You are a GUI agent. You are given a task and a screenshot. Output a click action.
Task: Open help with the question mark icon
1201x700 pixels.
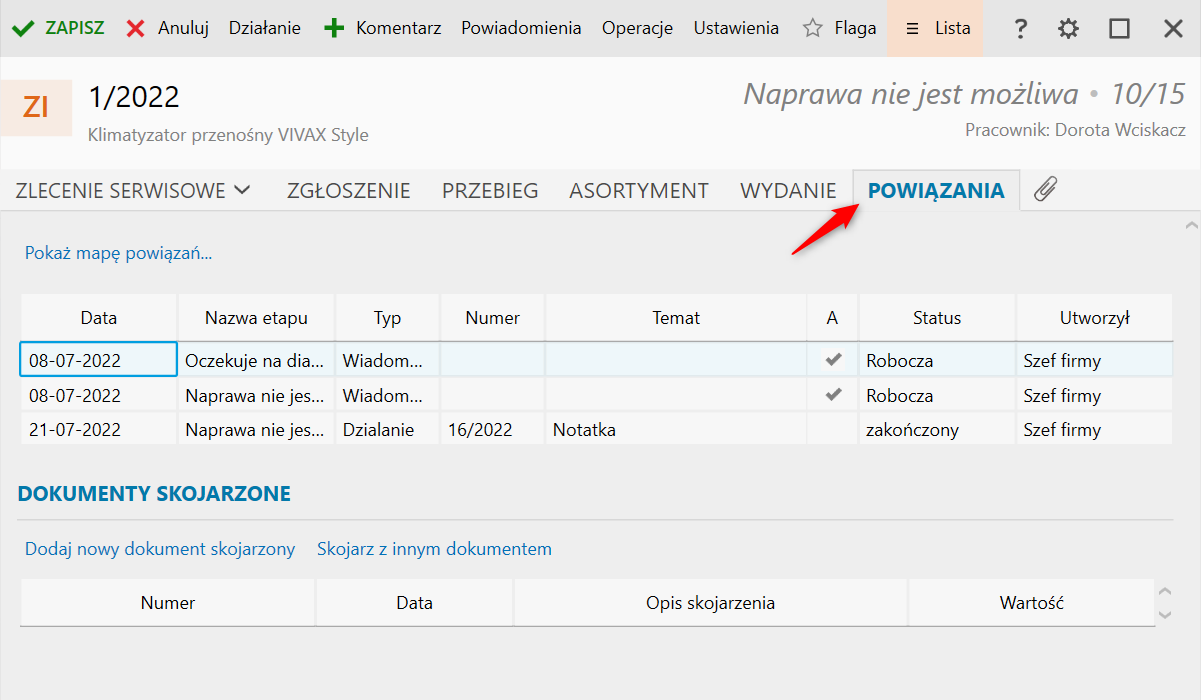(1020, 29)
